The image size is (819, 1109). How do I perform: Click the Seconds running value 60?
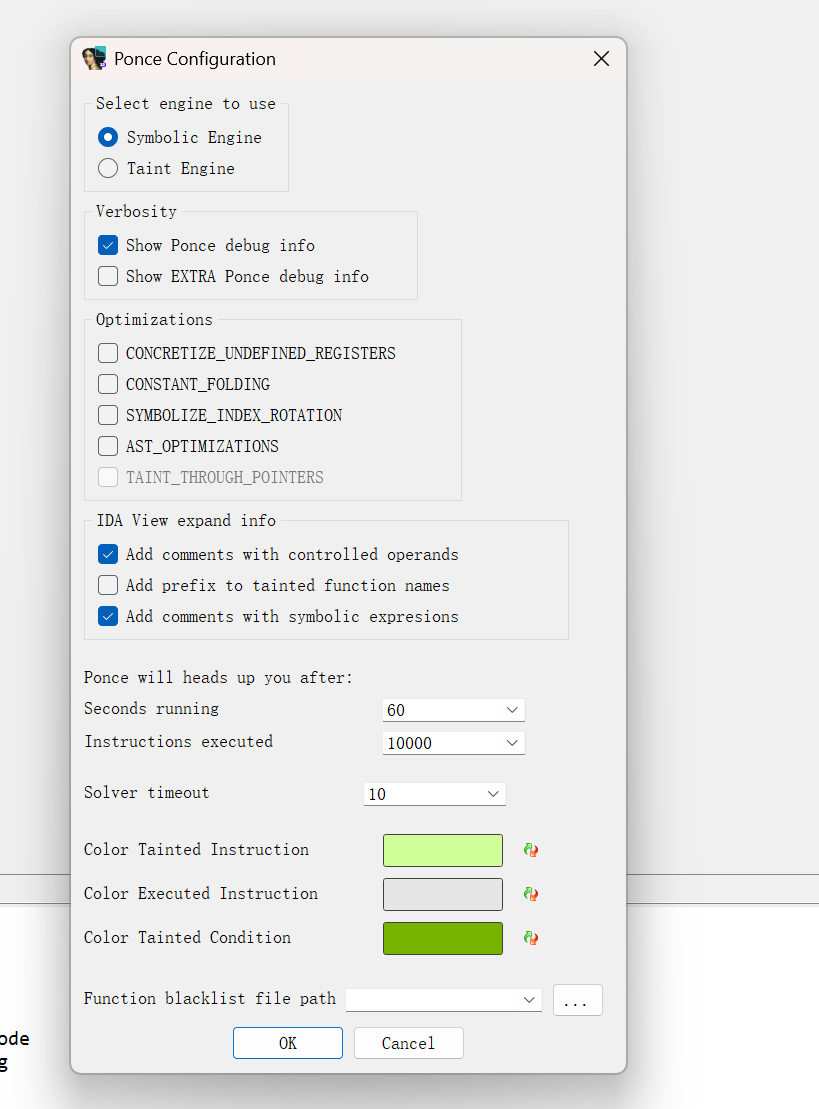(396, 710)
